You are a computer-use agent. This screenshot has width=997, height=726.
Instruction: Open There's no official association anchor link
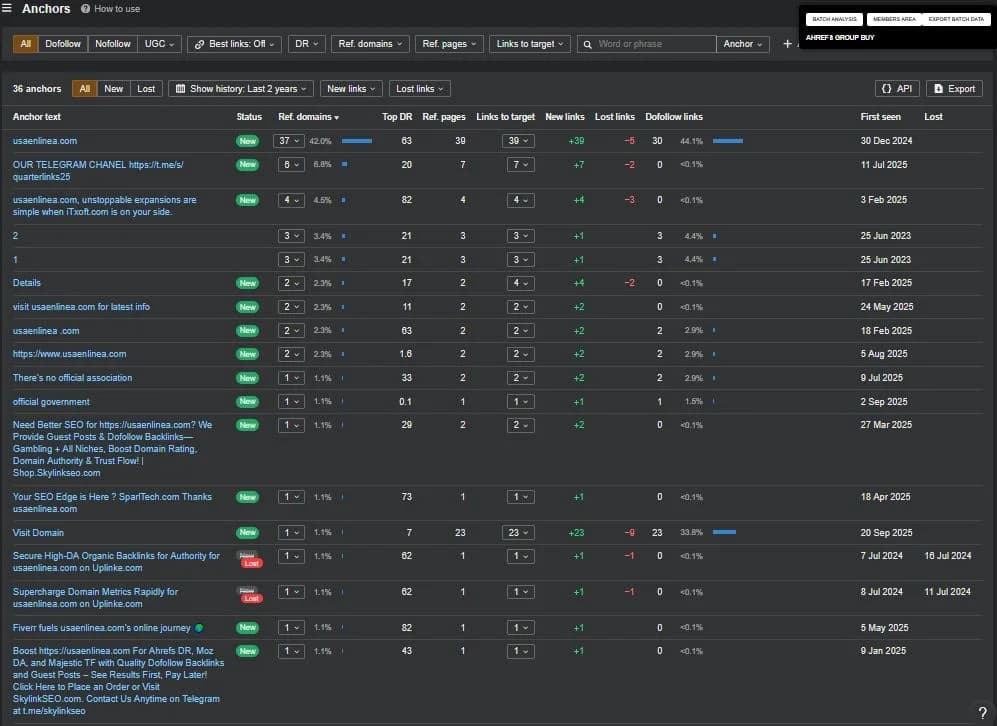click(x=72, y=378)
